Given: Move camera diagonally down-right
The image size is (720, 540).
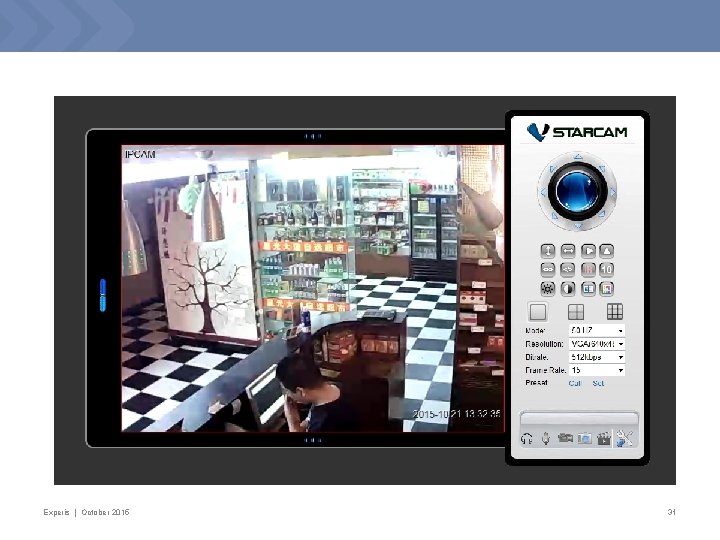Looking at the screenshot, I should pyautogui.click(x=602, y=214).
